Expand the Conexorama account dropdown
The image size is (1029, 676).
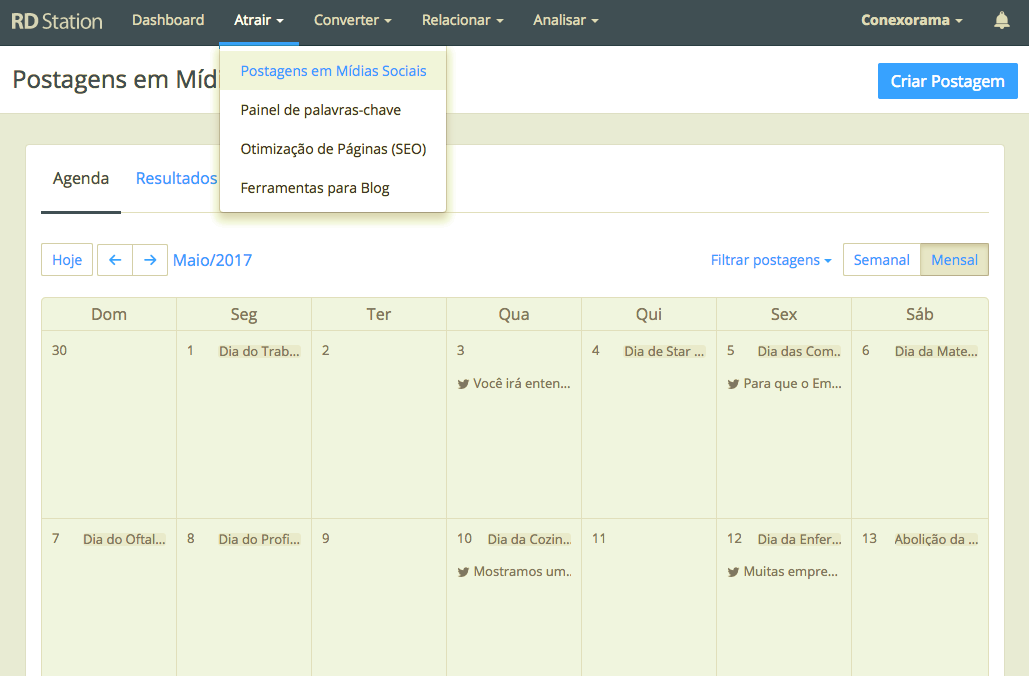(912, 20)
